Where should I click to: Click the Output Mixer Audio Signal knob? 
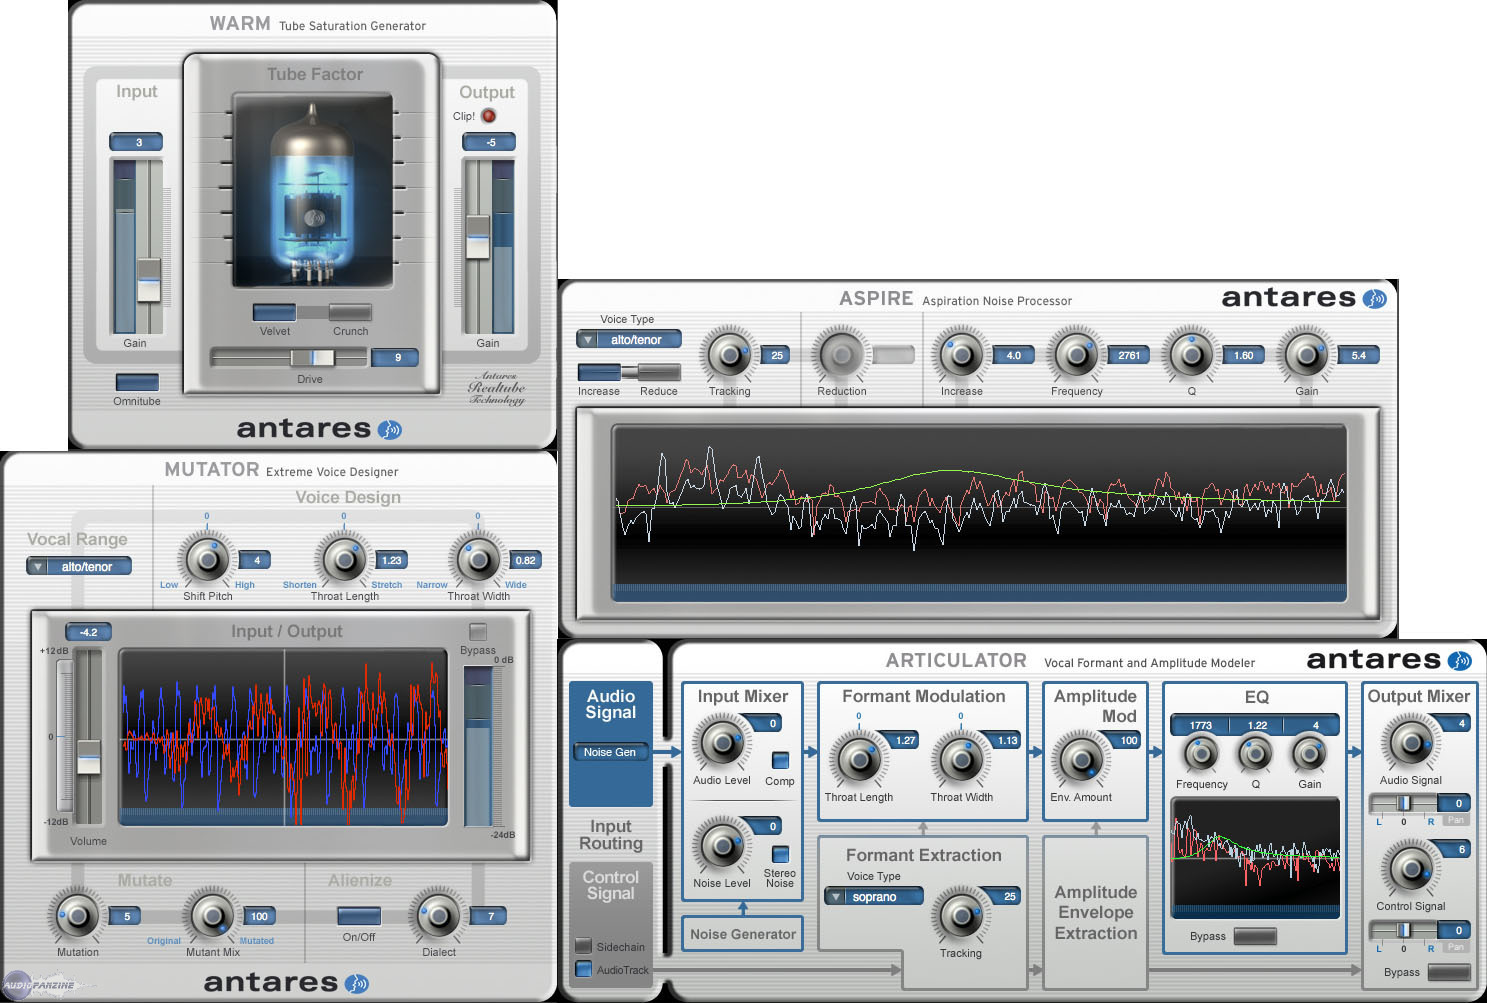pos(1411,743)
